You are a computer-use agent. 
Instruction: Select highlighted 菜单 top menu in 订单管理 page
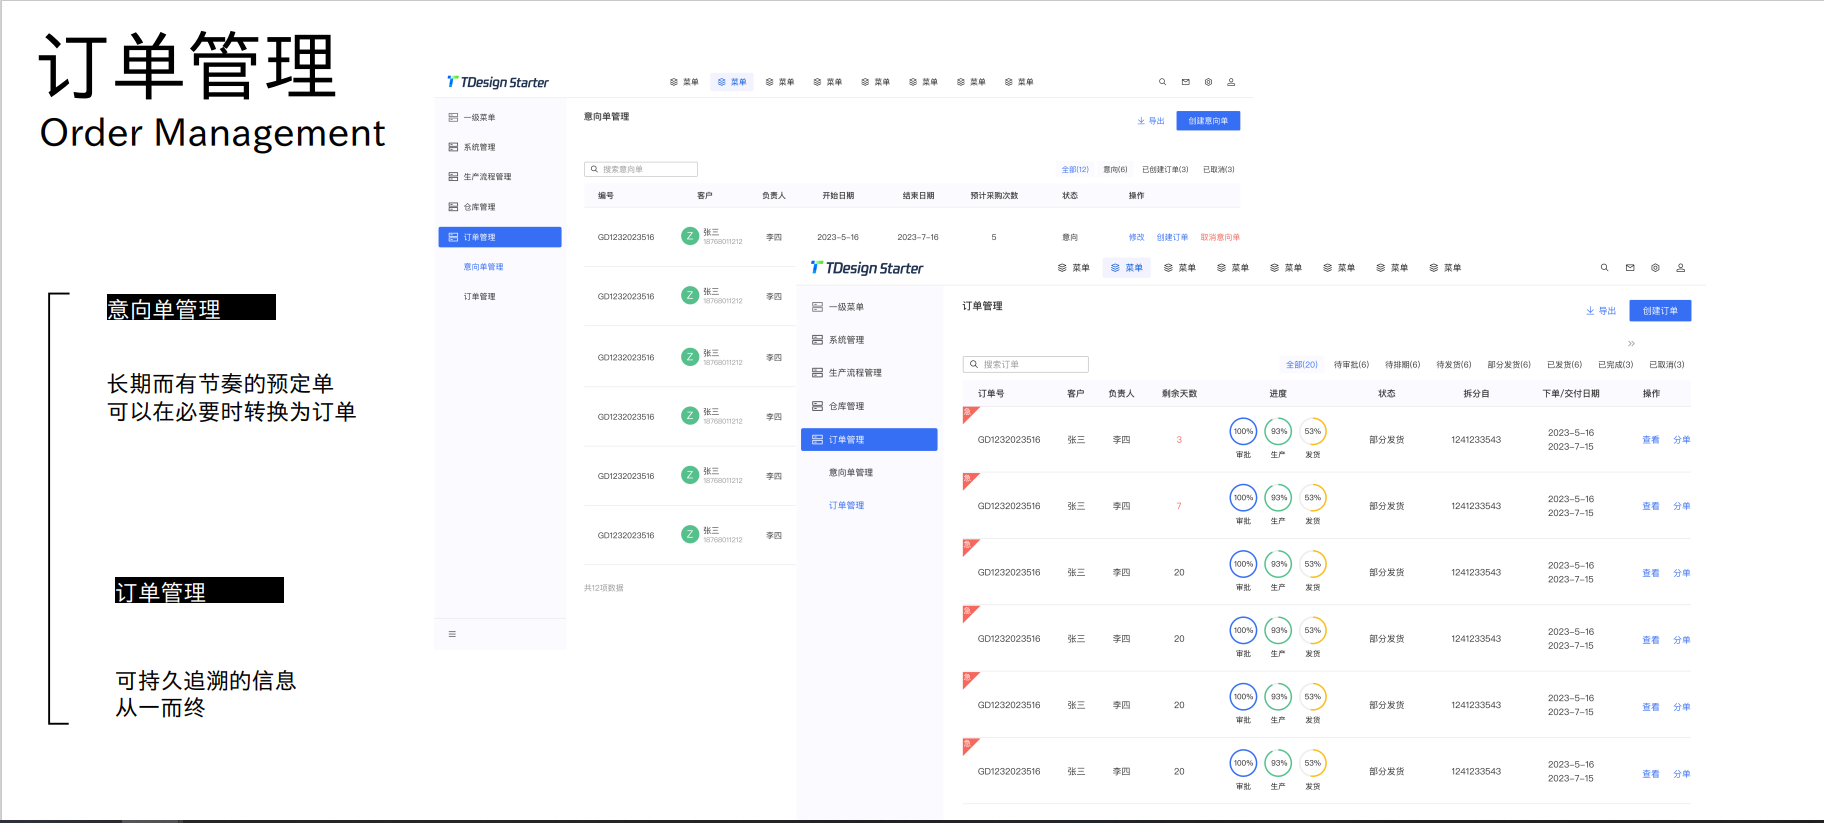[1127, 268]
